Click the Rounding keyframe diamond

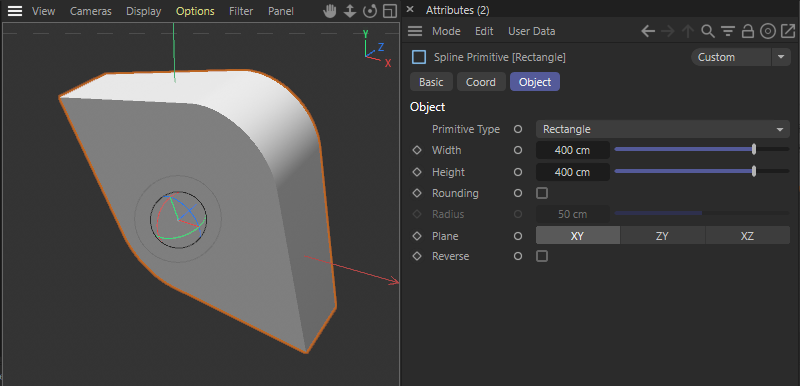click(x=417, y=193)
